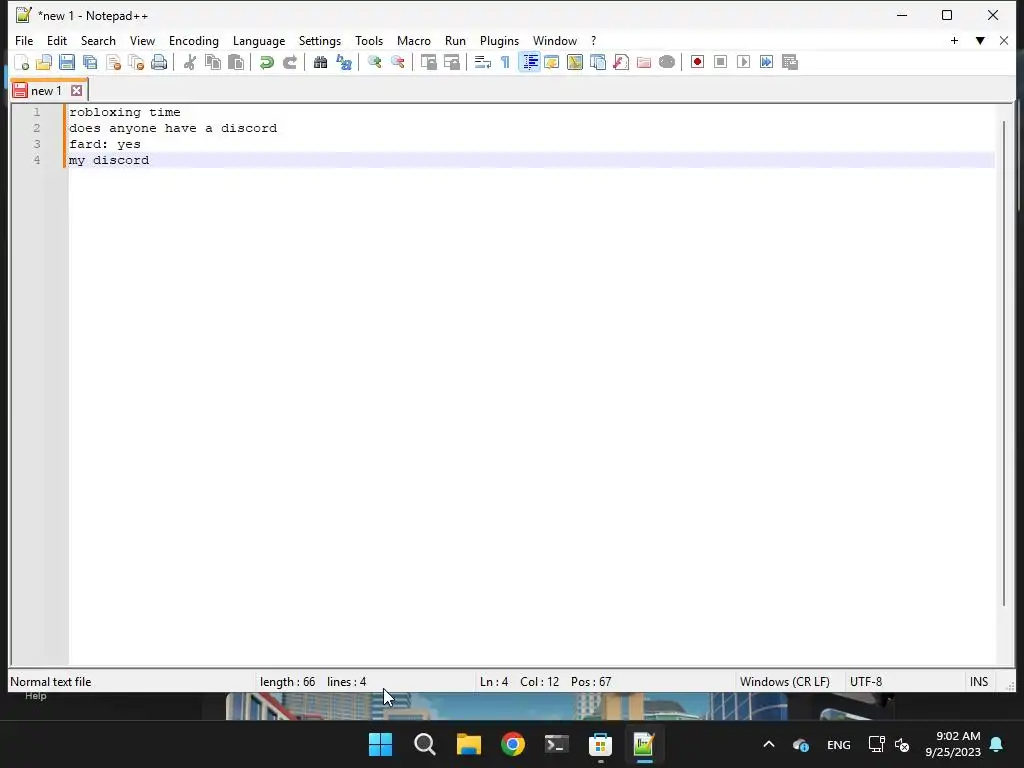
Task: Create a new file via toolbar icon
Action: [x=22, y=62]
